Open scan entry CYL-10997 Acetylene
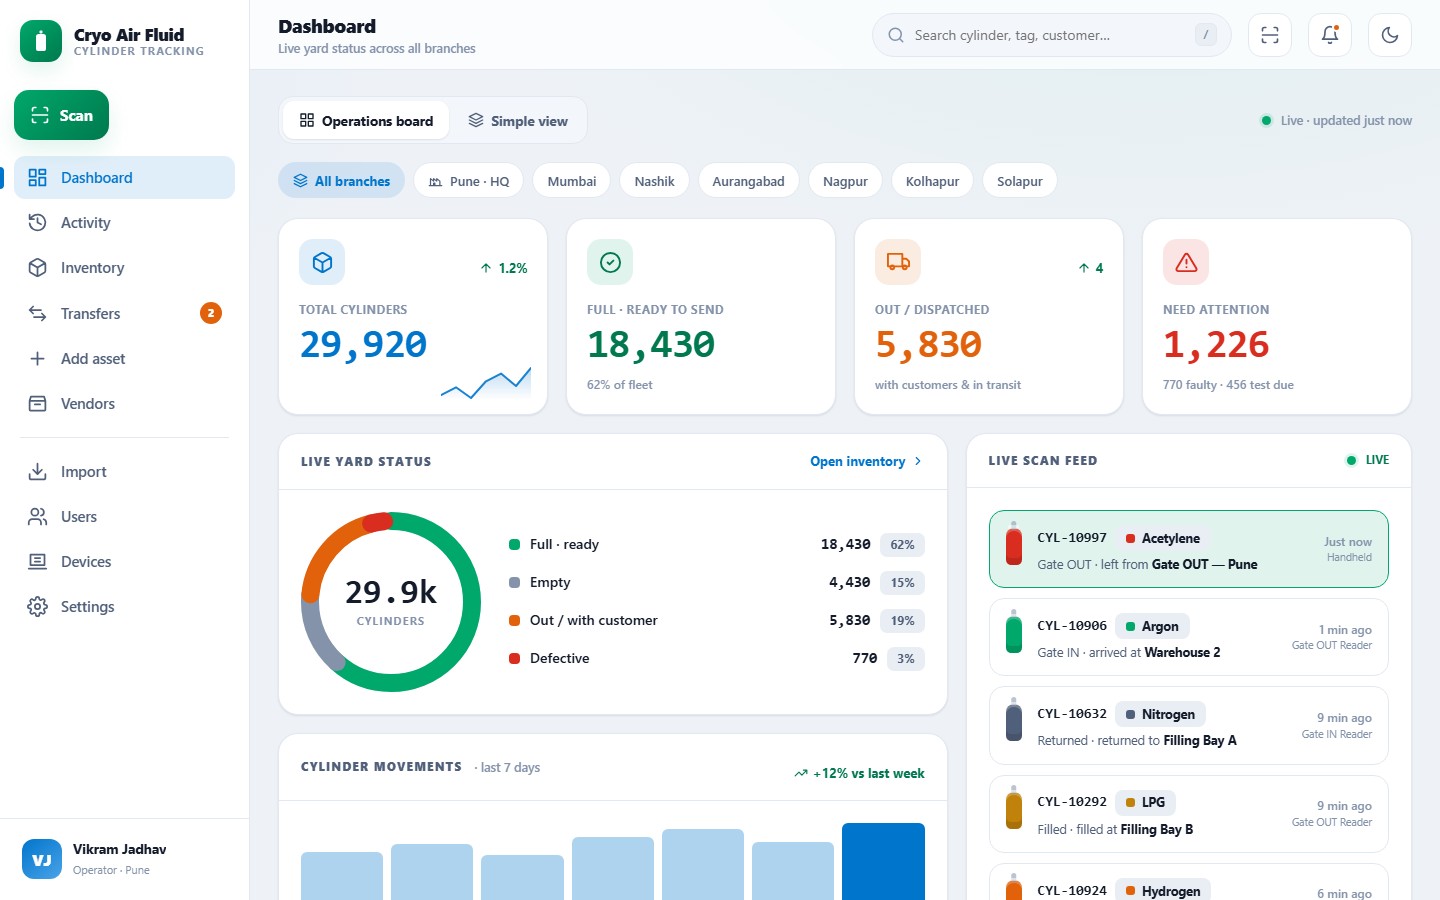The image size is (1440, 900). (x=1189, y=549)
